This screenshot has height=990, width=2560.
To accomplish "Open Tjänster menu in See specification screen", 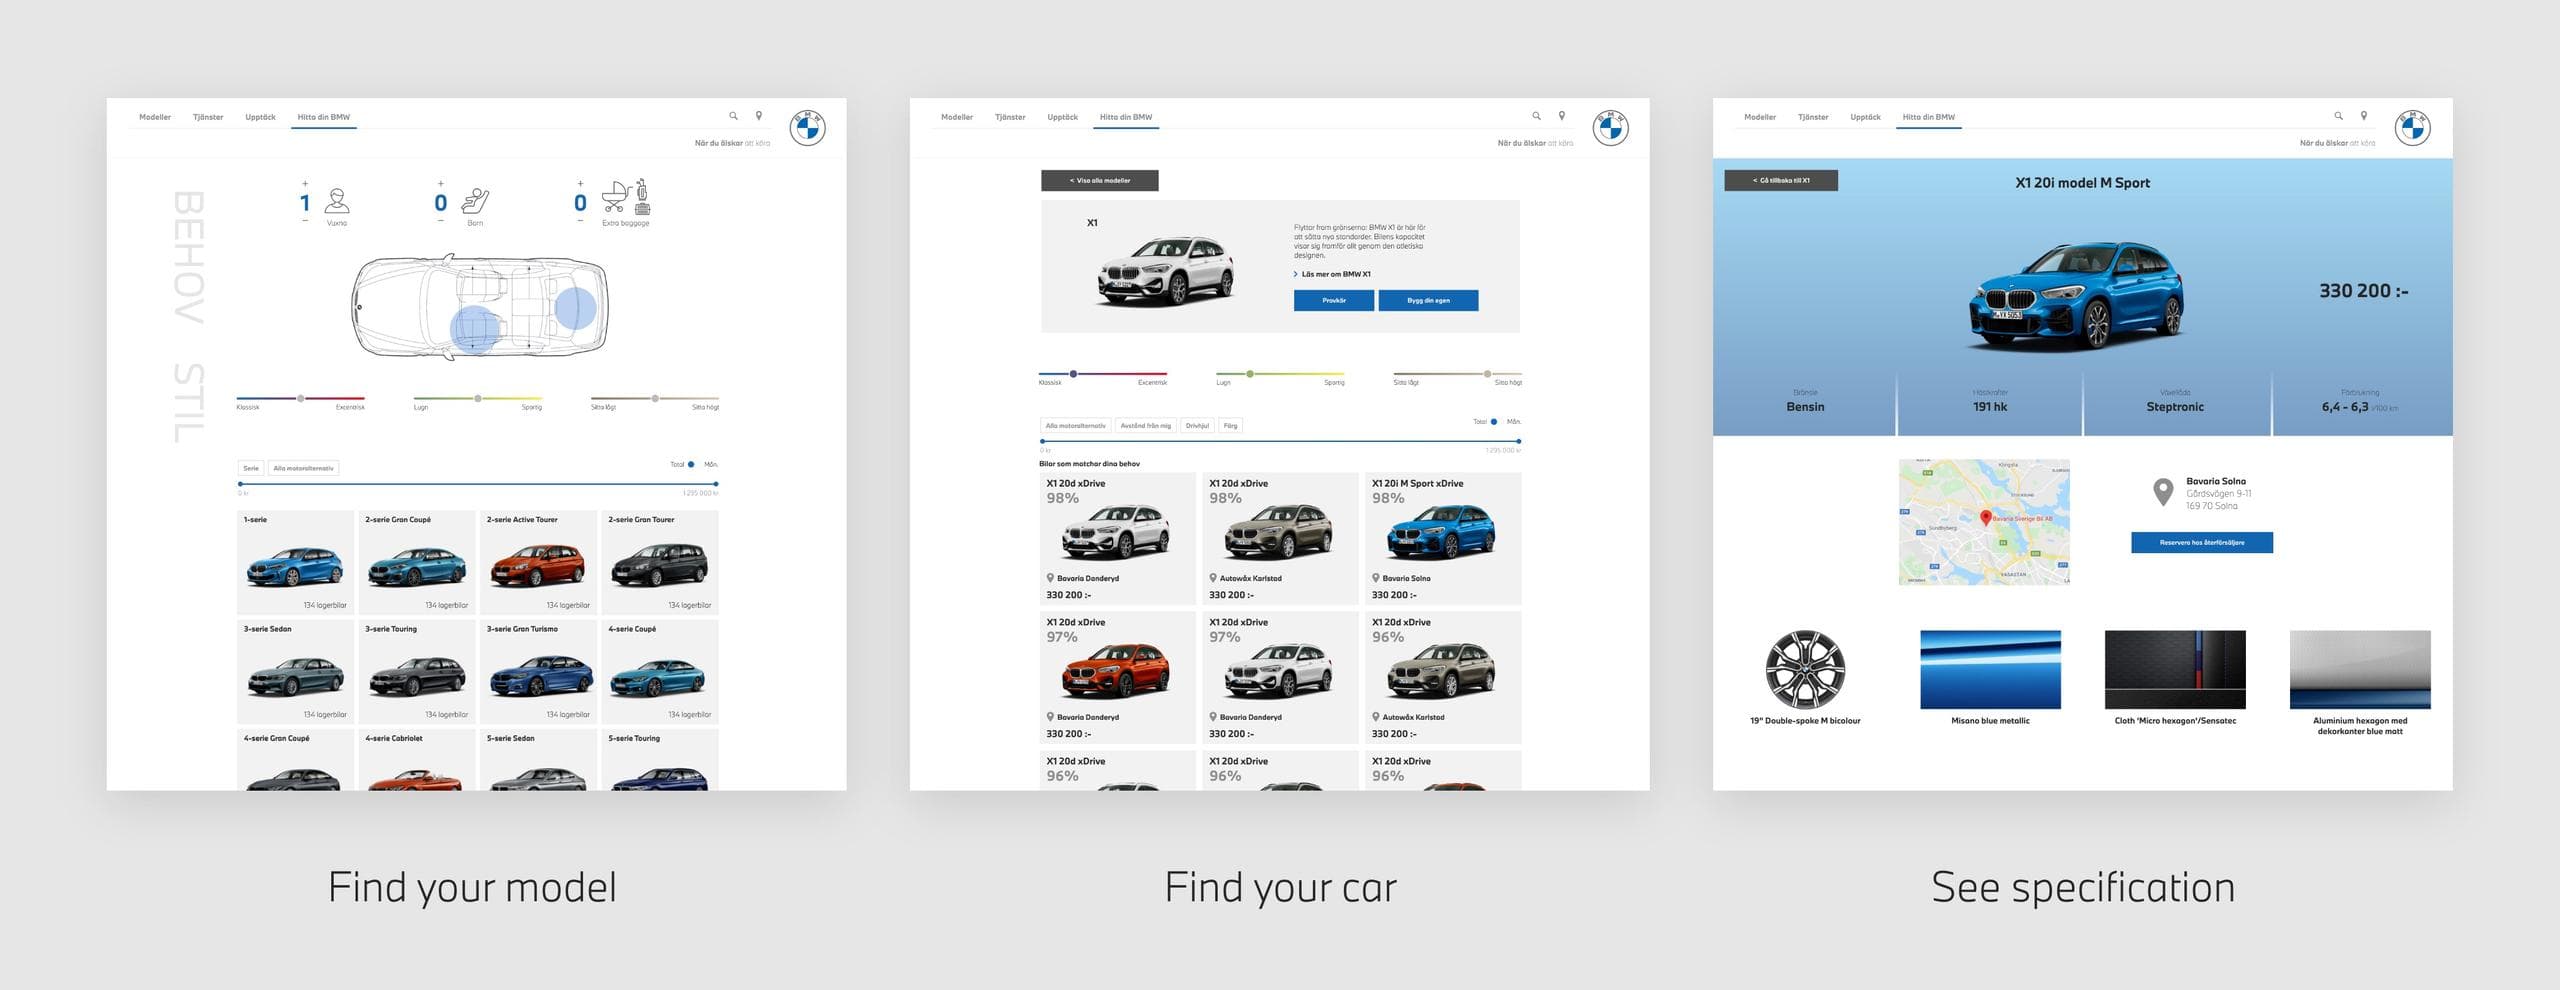I will click(x=1813, y=117).
